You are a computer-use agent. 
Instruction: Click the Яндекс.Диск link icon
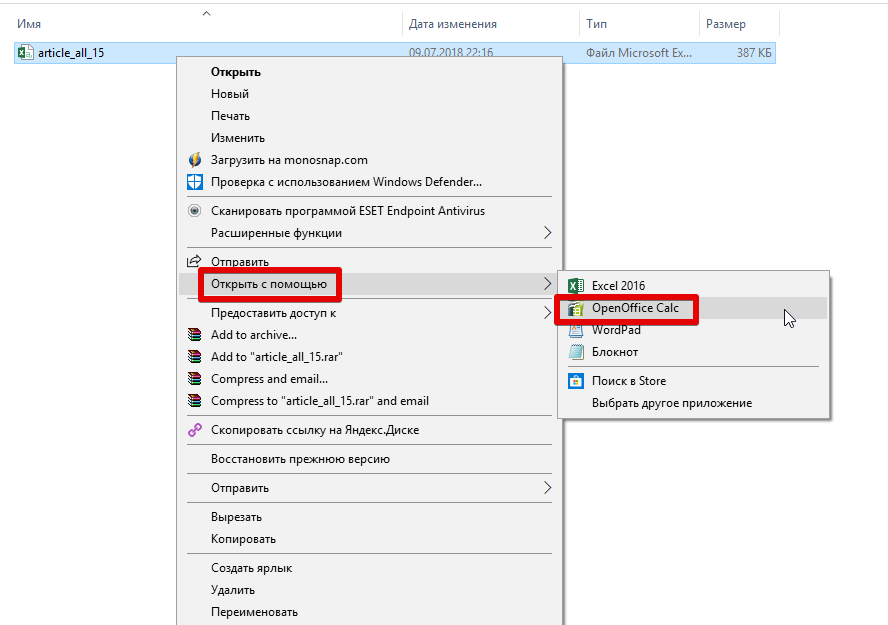click(x=195, y=430)
